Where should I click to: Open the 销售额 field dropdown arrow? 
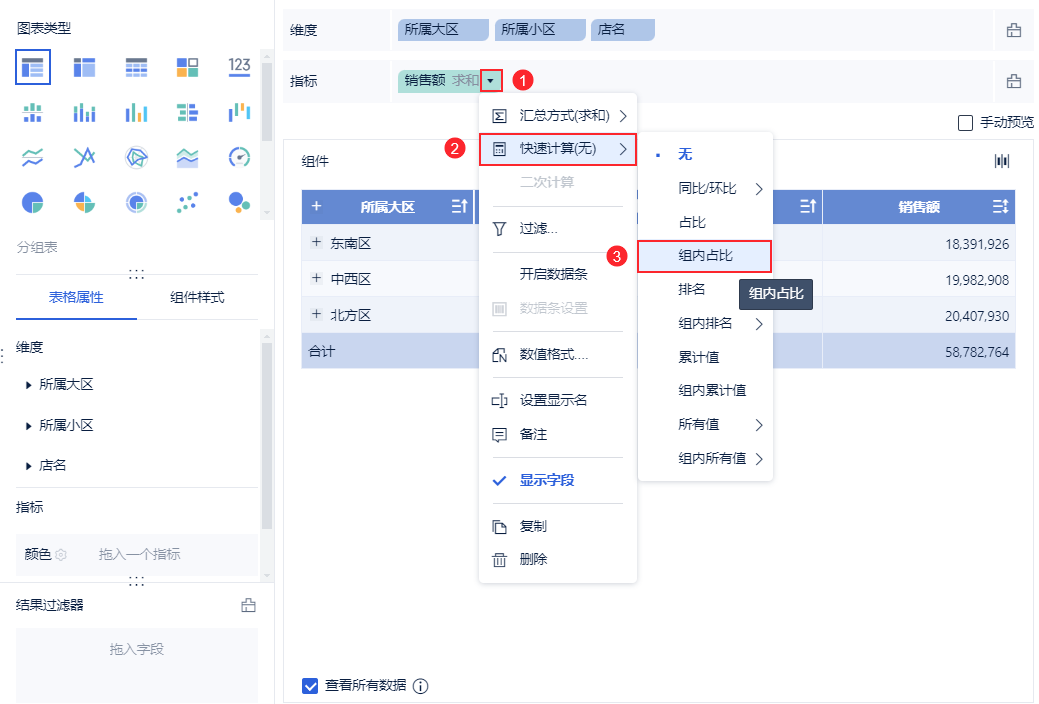click(x=490, y=81)
